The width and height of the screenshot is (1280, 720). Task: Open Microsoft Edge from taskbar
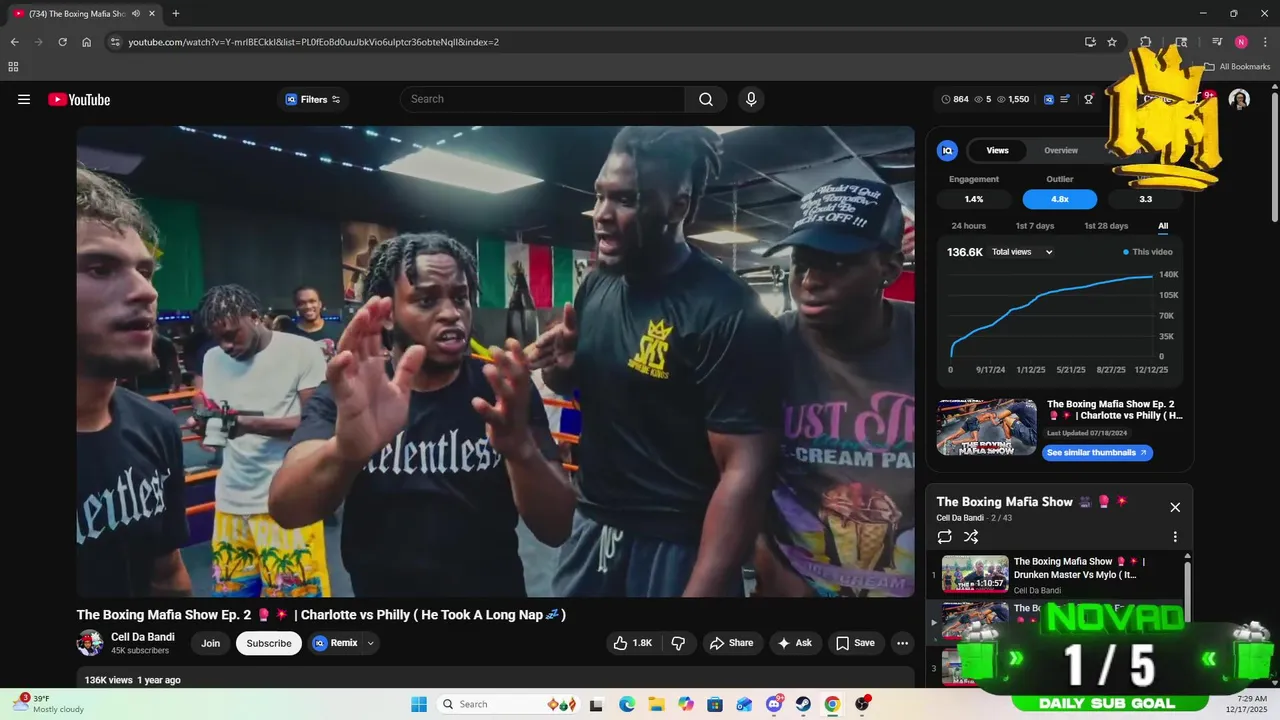(627, 704)
